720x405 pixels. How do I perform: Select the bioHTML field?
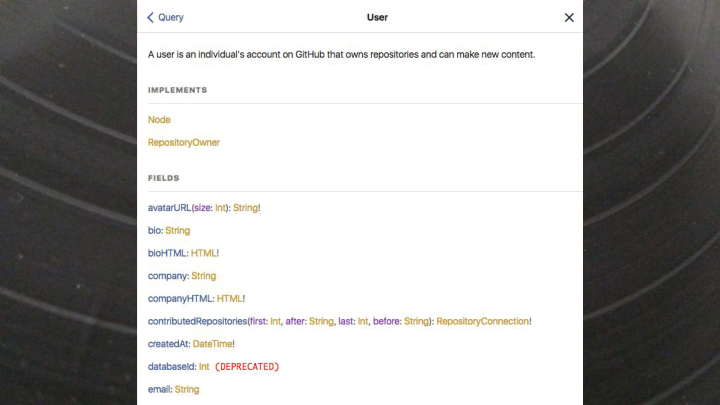coord(167,254)
